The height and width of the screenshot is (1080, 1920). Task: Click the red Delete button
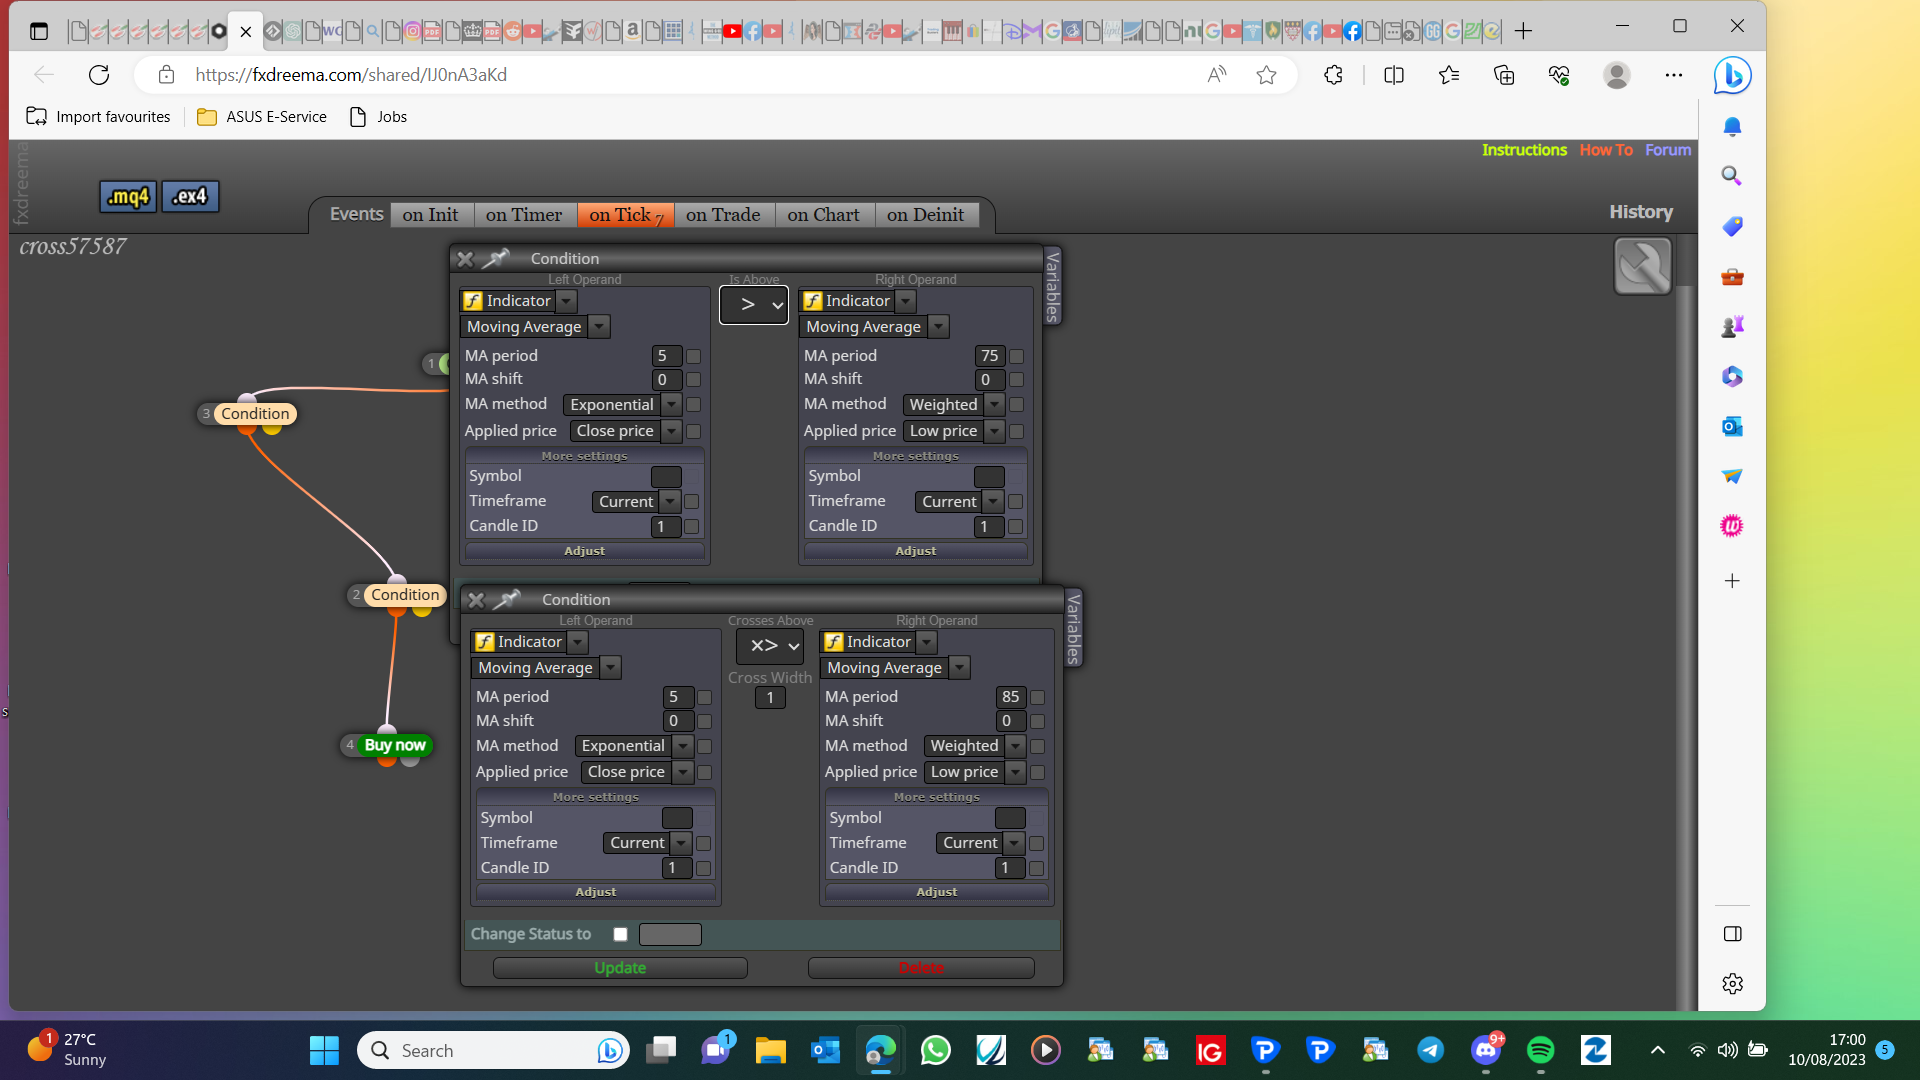(x=921, y=968)
